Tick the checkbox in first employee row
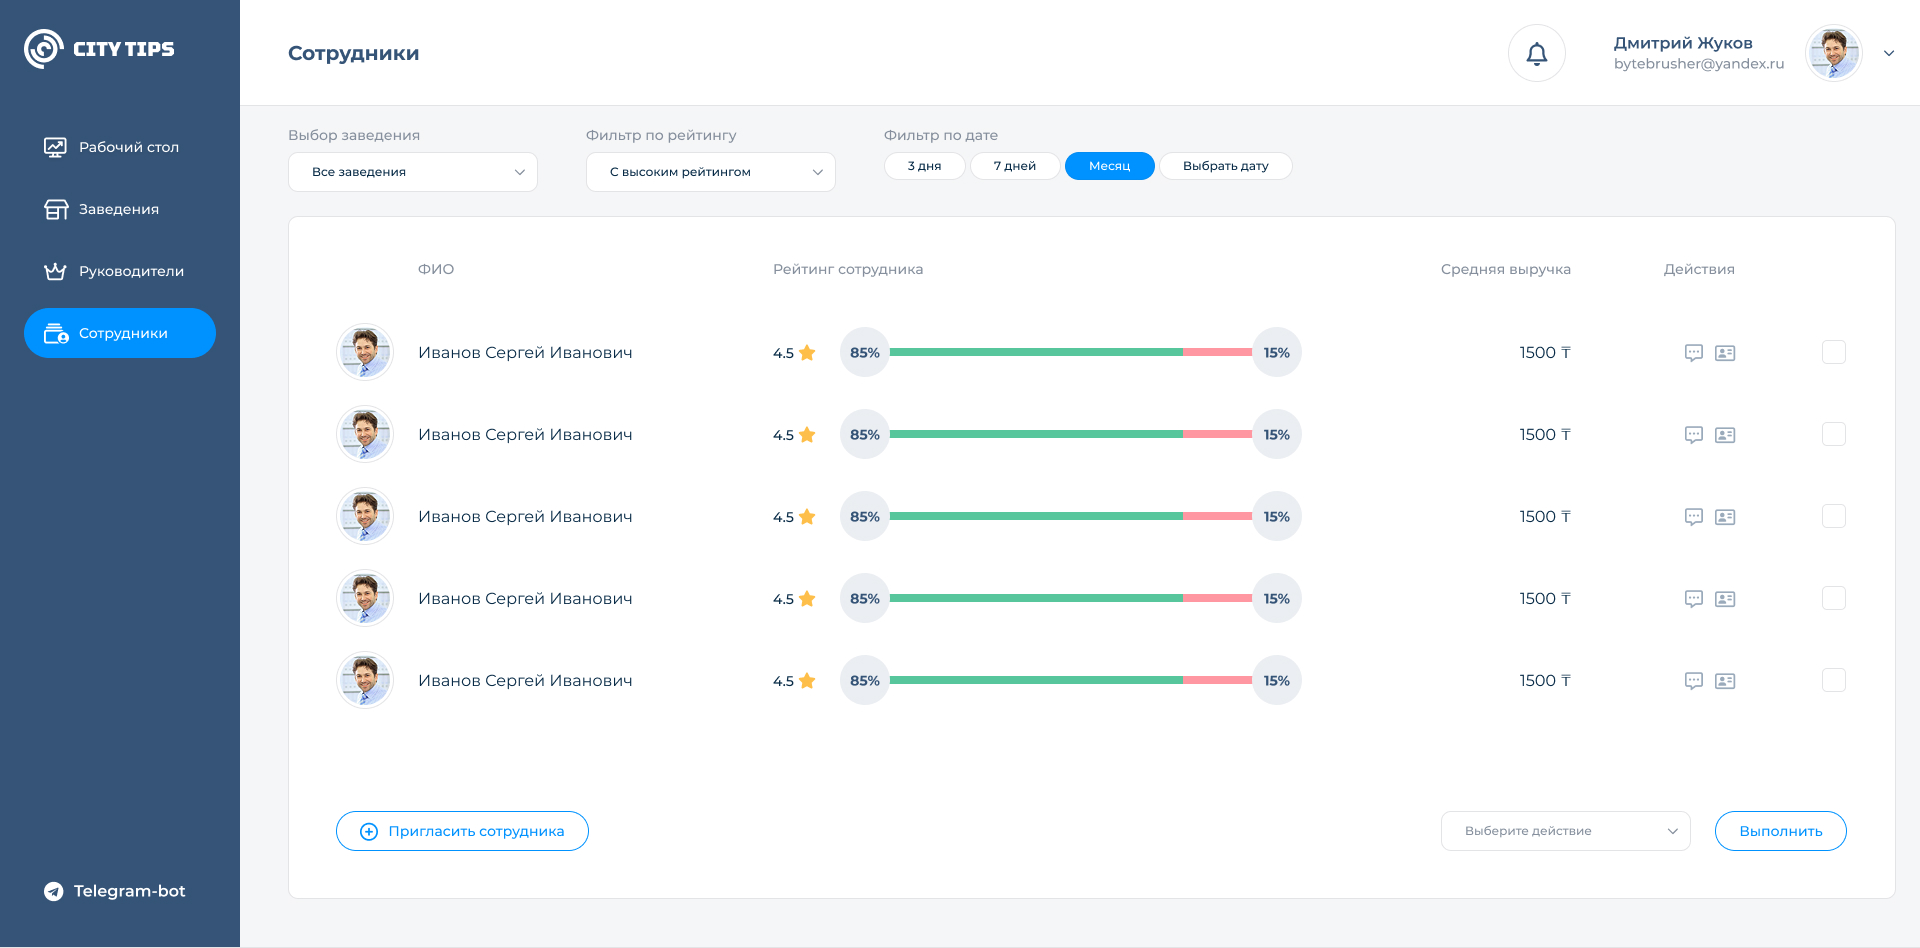 pos(1834,352)
